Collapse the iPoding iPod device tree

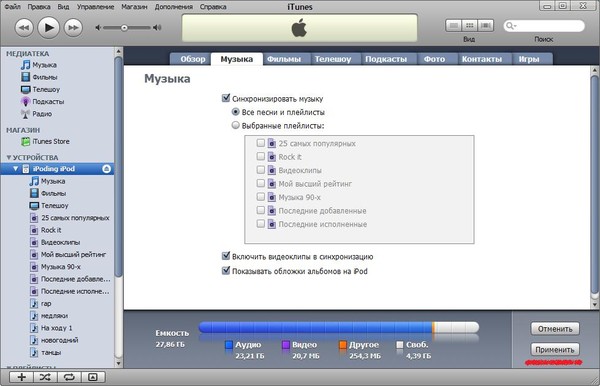pyautogui.click(x=16, y=169)
